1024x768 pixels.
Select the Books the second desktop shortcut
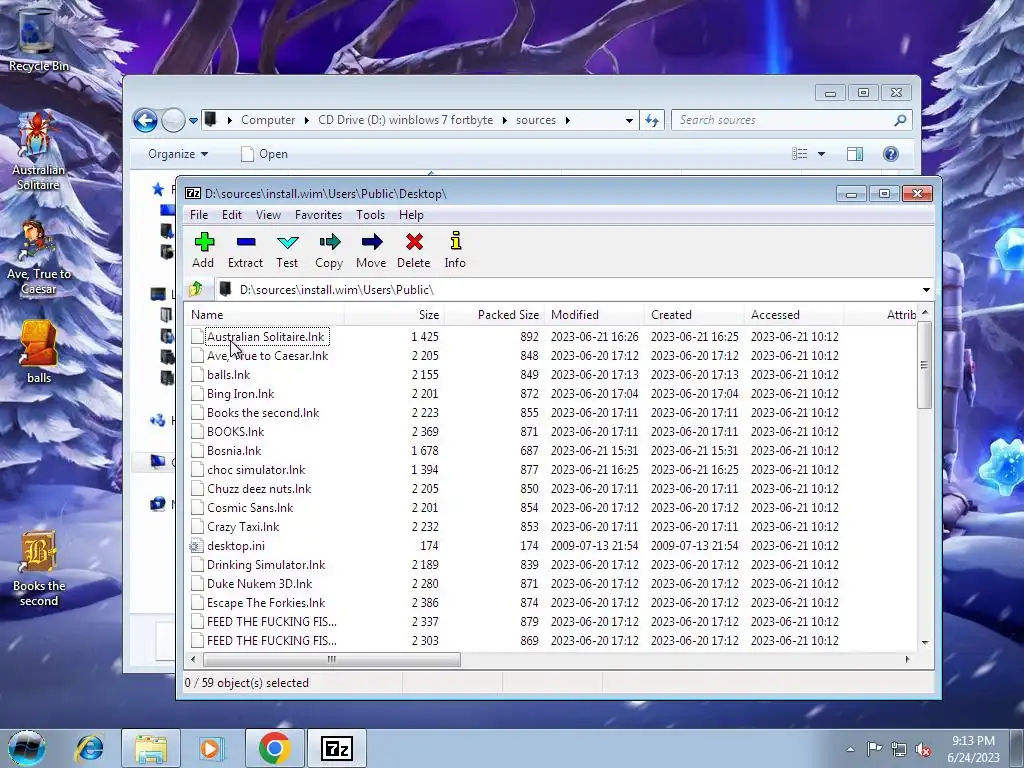click(38, 569)
